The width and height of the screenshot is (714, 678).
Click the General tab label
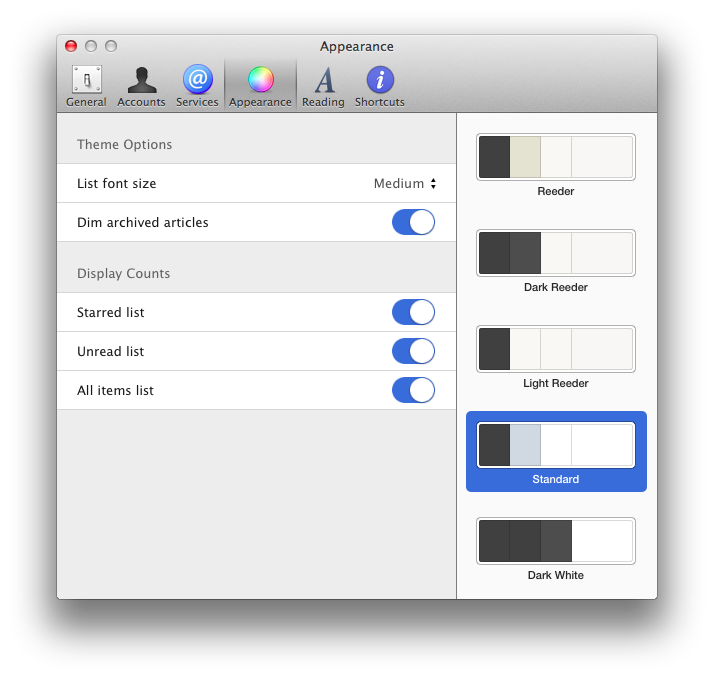86,102
